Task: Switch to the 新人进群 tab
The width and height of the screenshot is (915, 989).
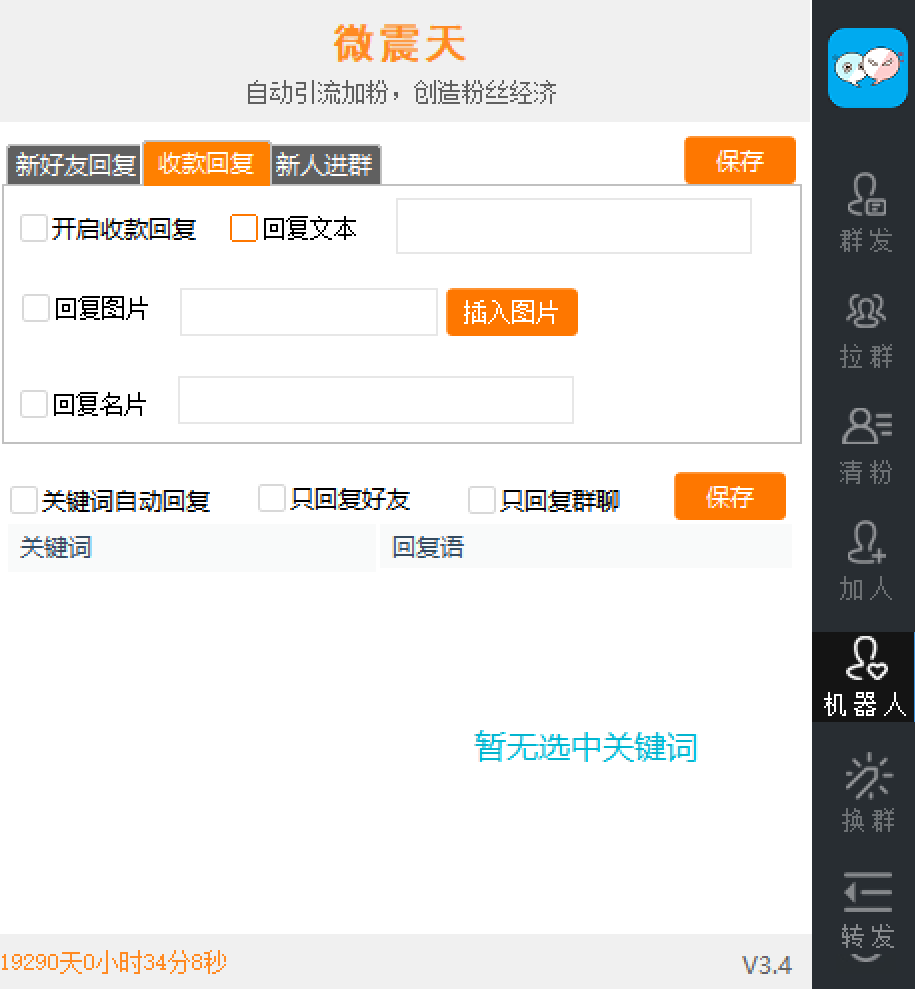Action: (x=326, y=165)
